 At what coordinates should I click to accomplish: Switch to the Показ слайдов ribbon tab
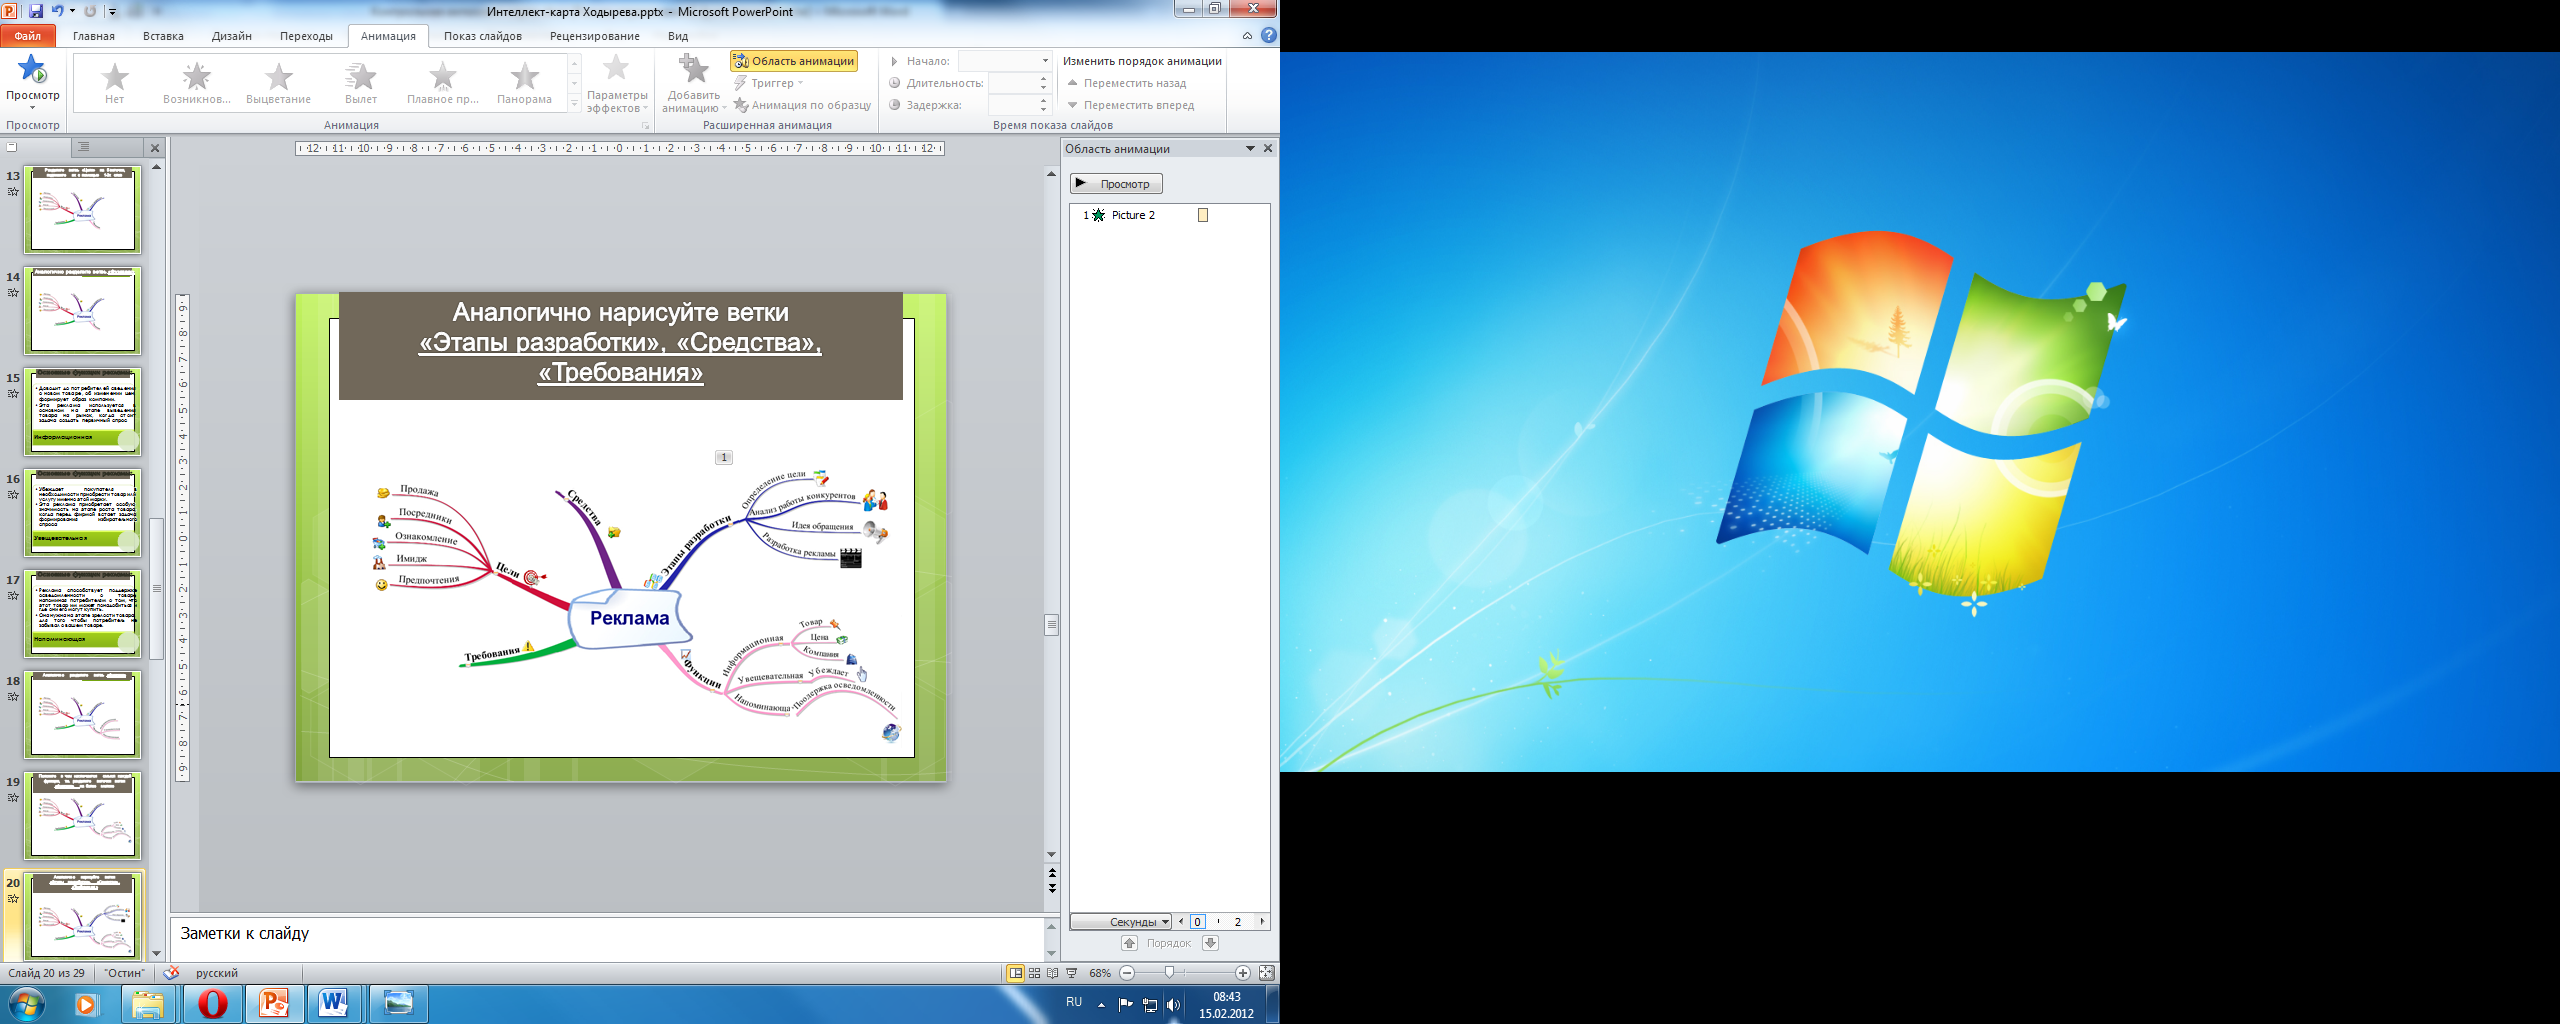point(483,36)
